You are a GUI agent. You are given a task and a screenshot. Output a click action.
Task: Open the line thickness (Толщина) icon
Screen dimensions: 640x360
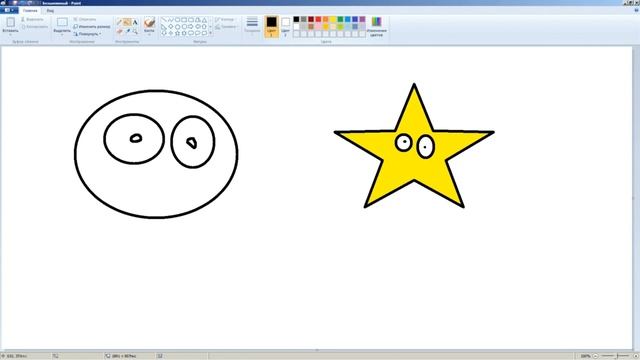pos(252,22)
